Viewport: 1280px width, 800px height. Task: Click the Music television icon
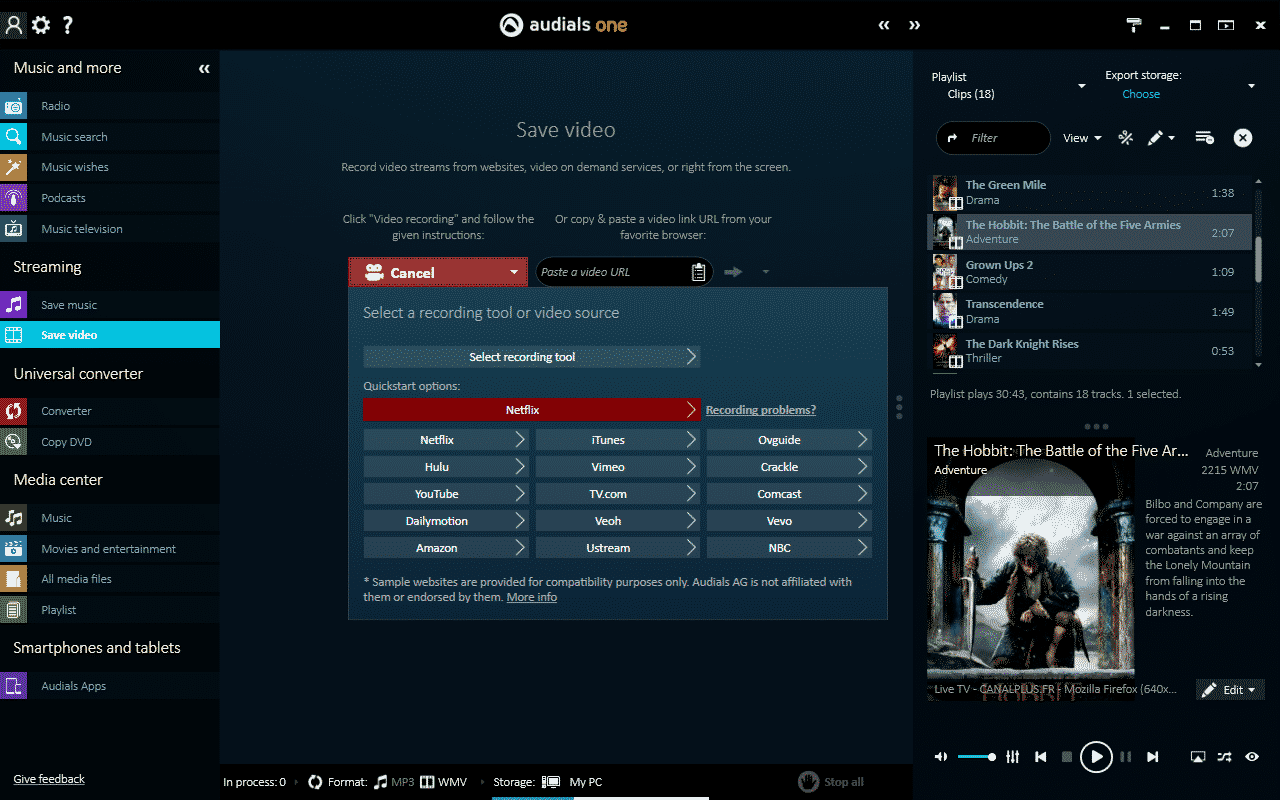tap(14, 229)
